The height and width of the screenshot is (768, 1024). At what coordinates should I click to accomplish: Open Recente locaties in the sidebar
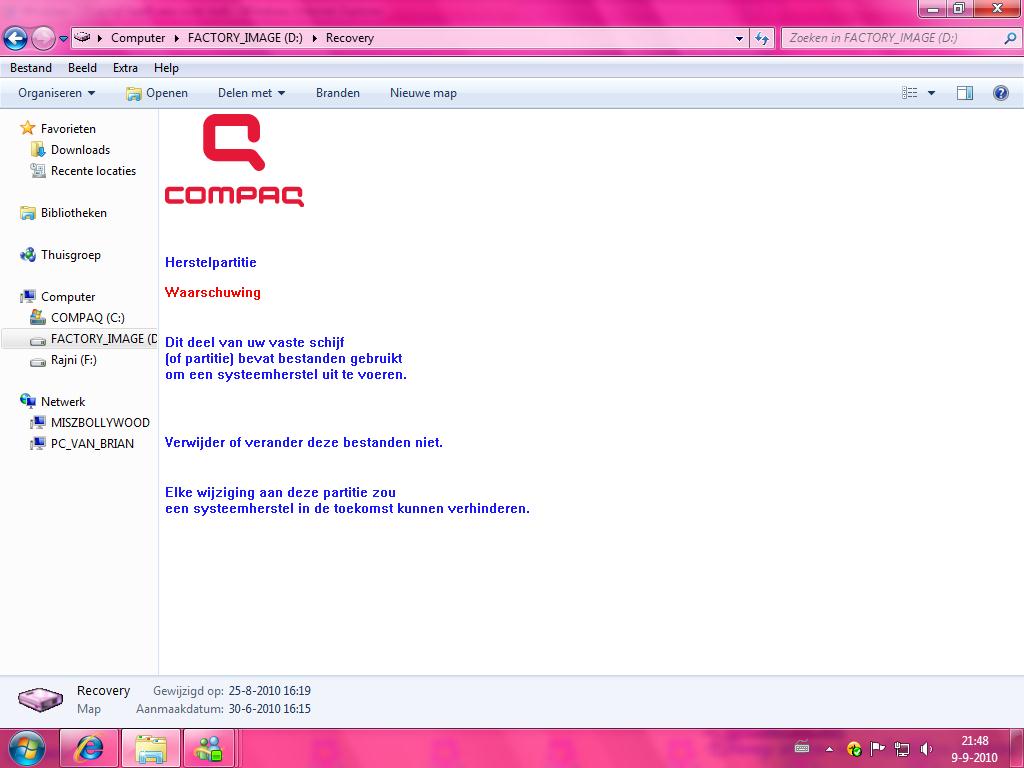point(93,170)
